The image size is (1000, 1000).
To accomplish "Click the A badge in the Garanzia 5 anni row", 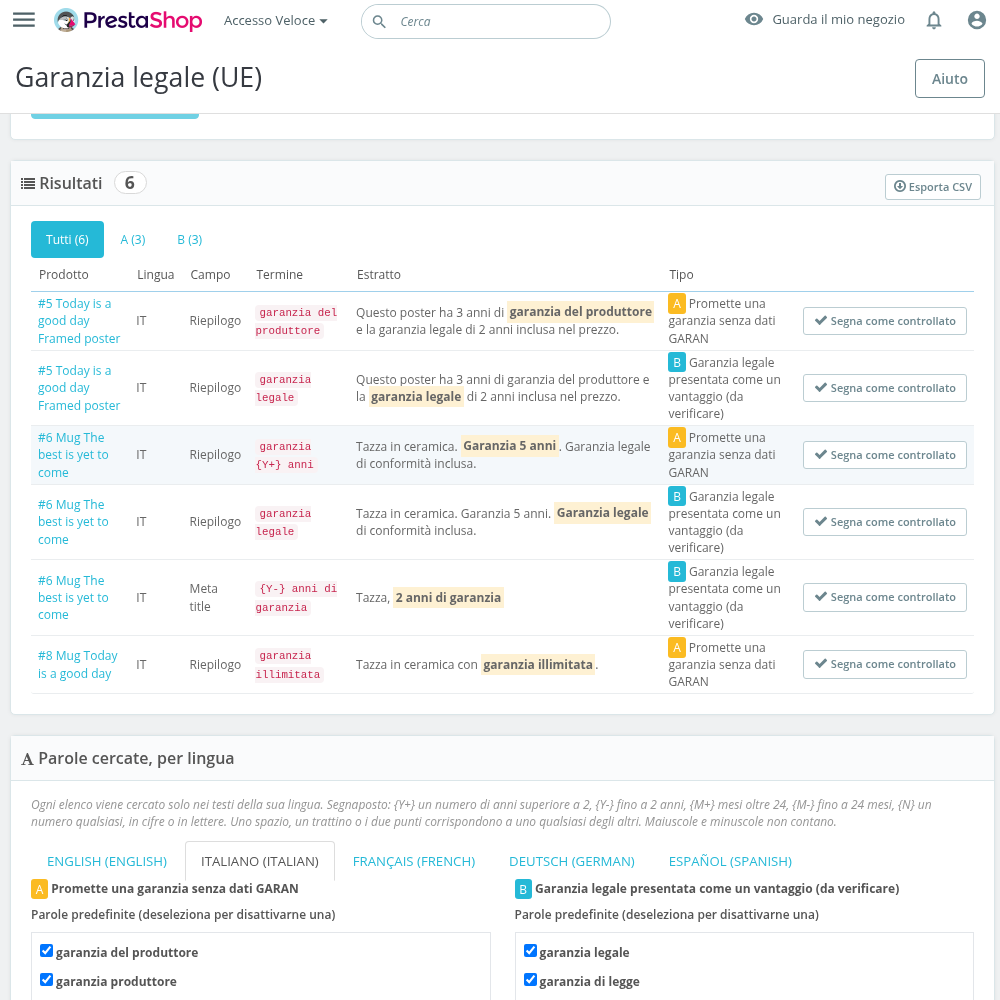I will tap(677, 437).
